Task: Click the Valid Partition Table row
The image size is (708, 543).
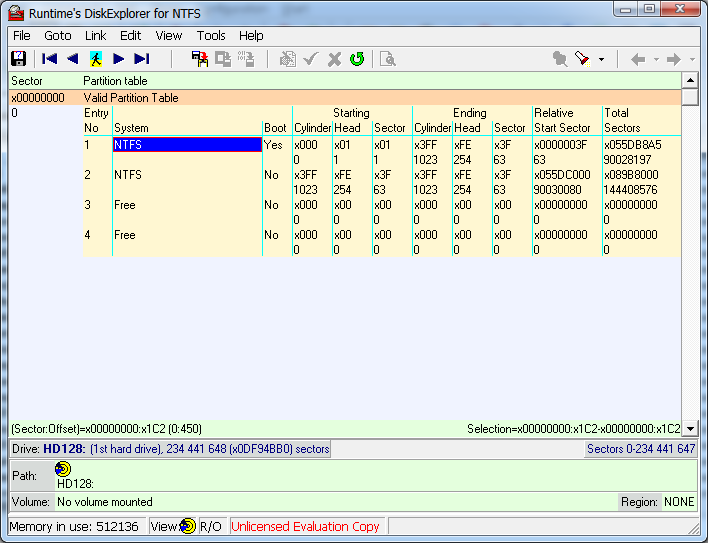Action: tap(345, 97)
